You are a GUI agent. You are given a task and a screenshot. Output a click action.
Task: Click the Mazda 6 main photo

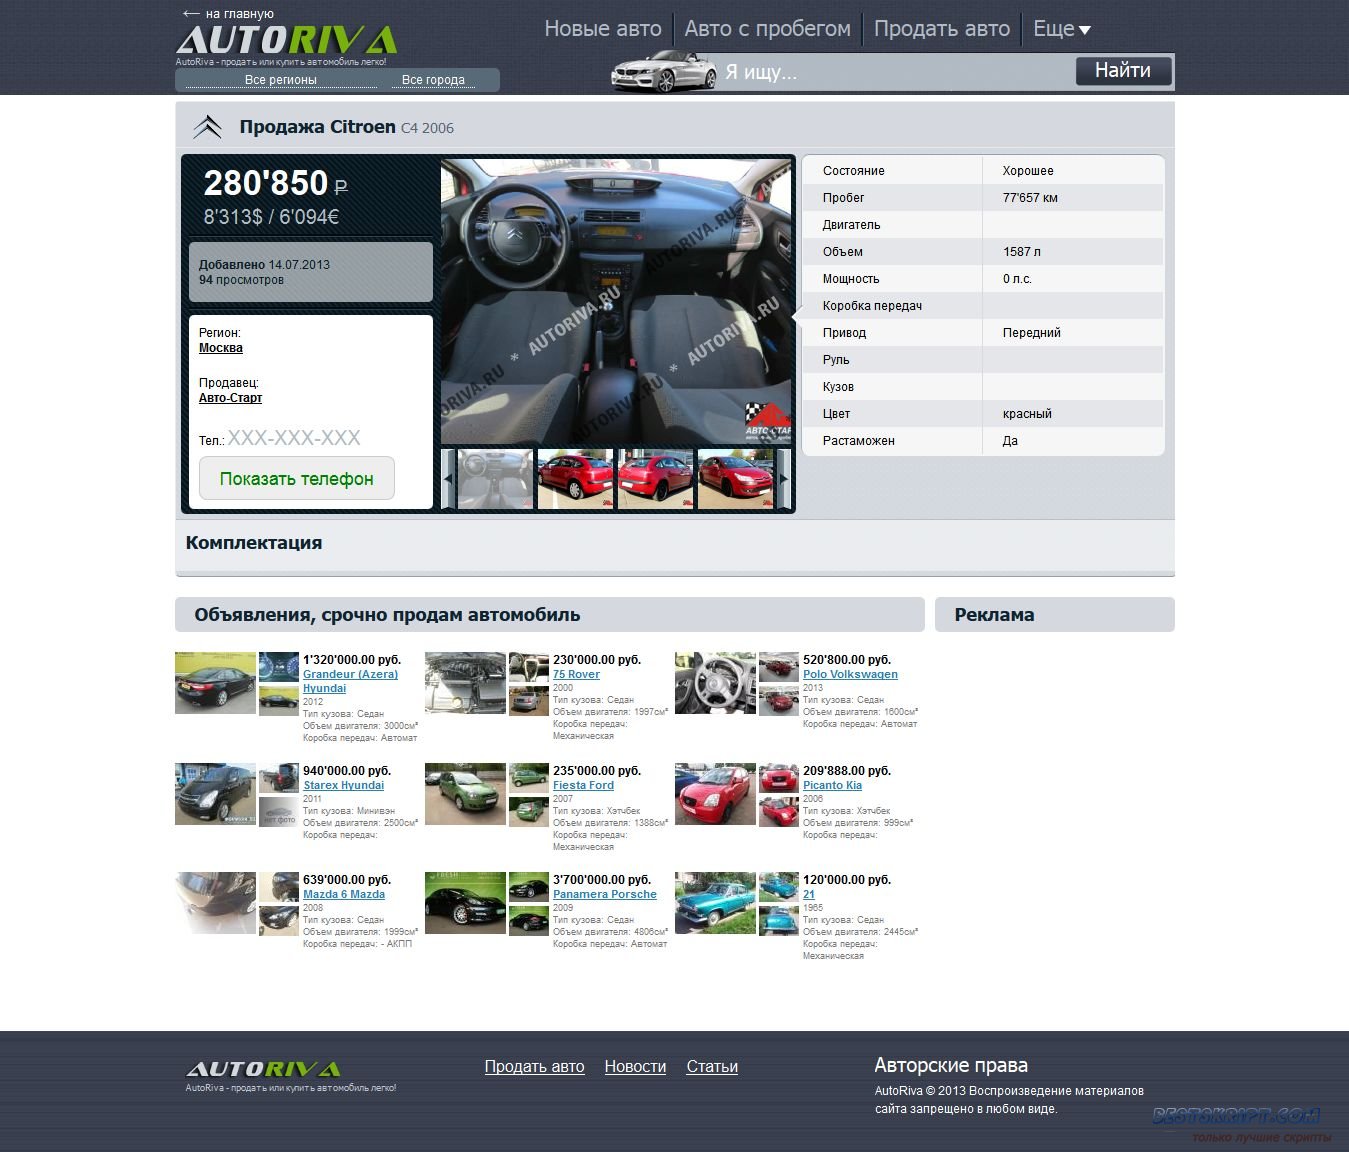pos(215,903)
